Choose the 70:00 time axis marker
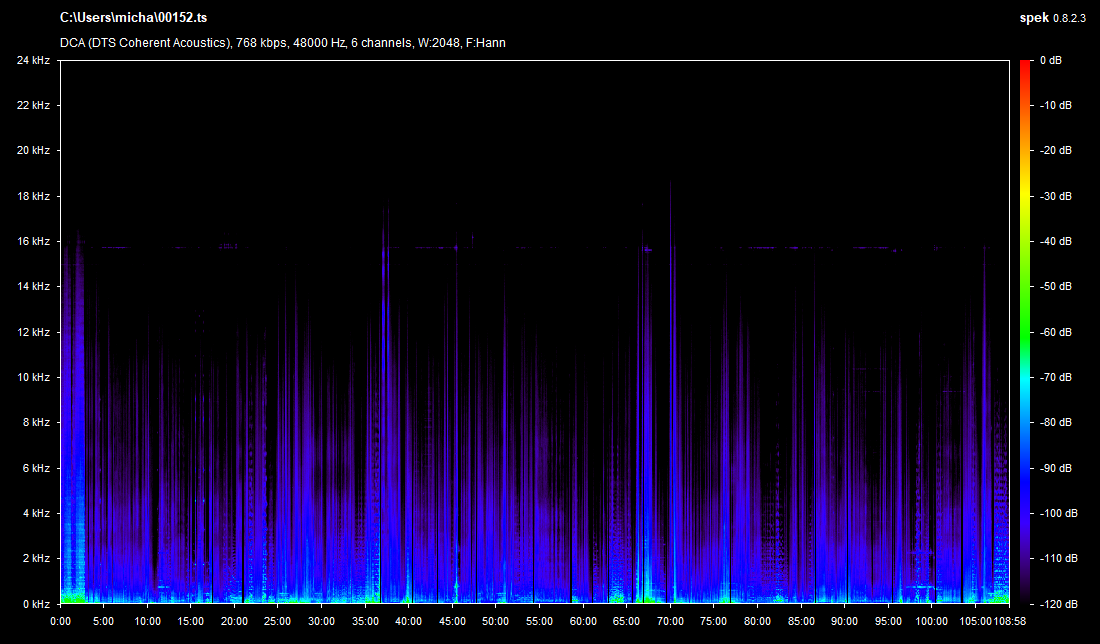 (x=670, y=620)
